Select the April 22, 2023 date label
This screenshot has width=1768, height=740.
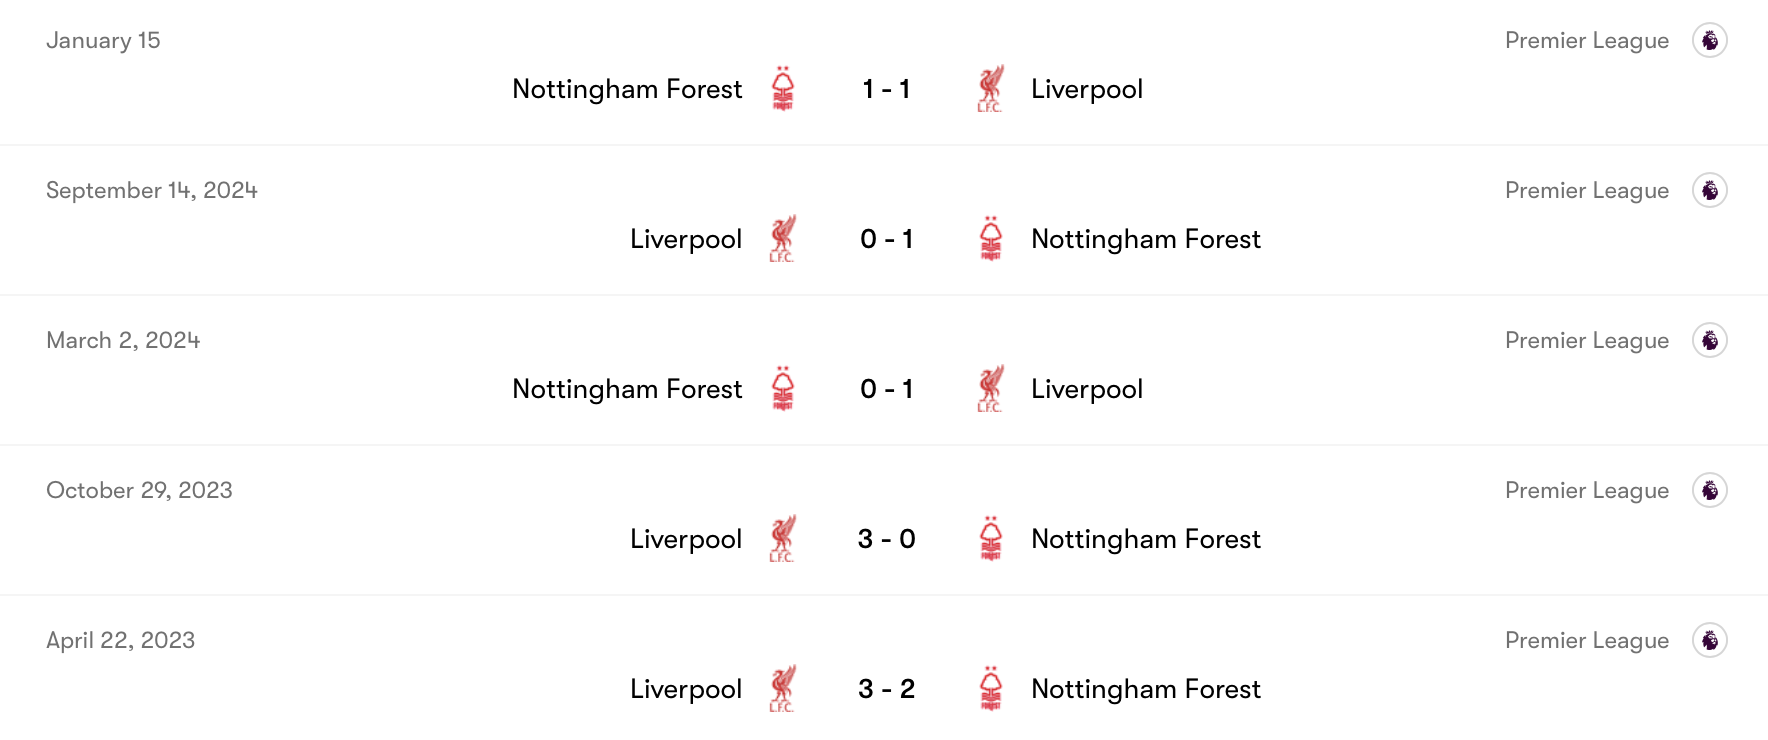pos(120,640)
